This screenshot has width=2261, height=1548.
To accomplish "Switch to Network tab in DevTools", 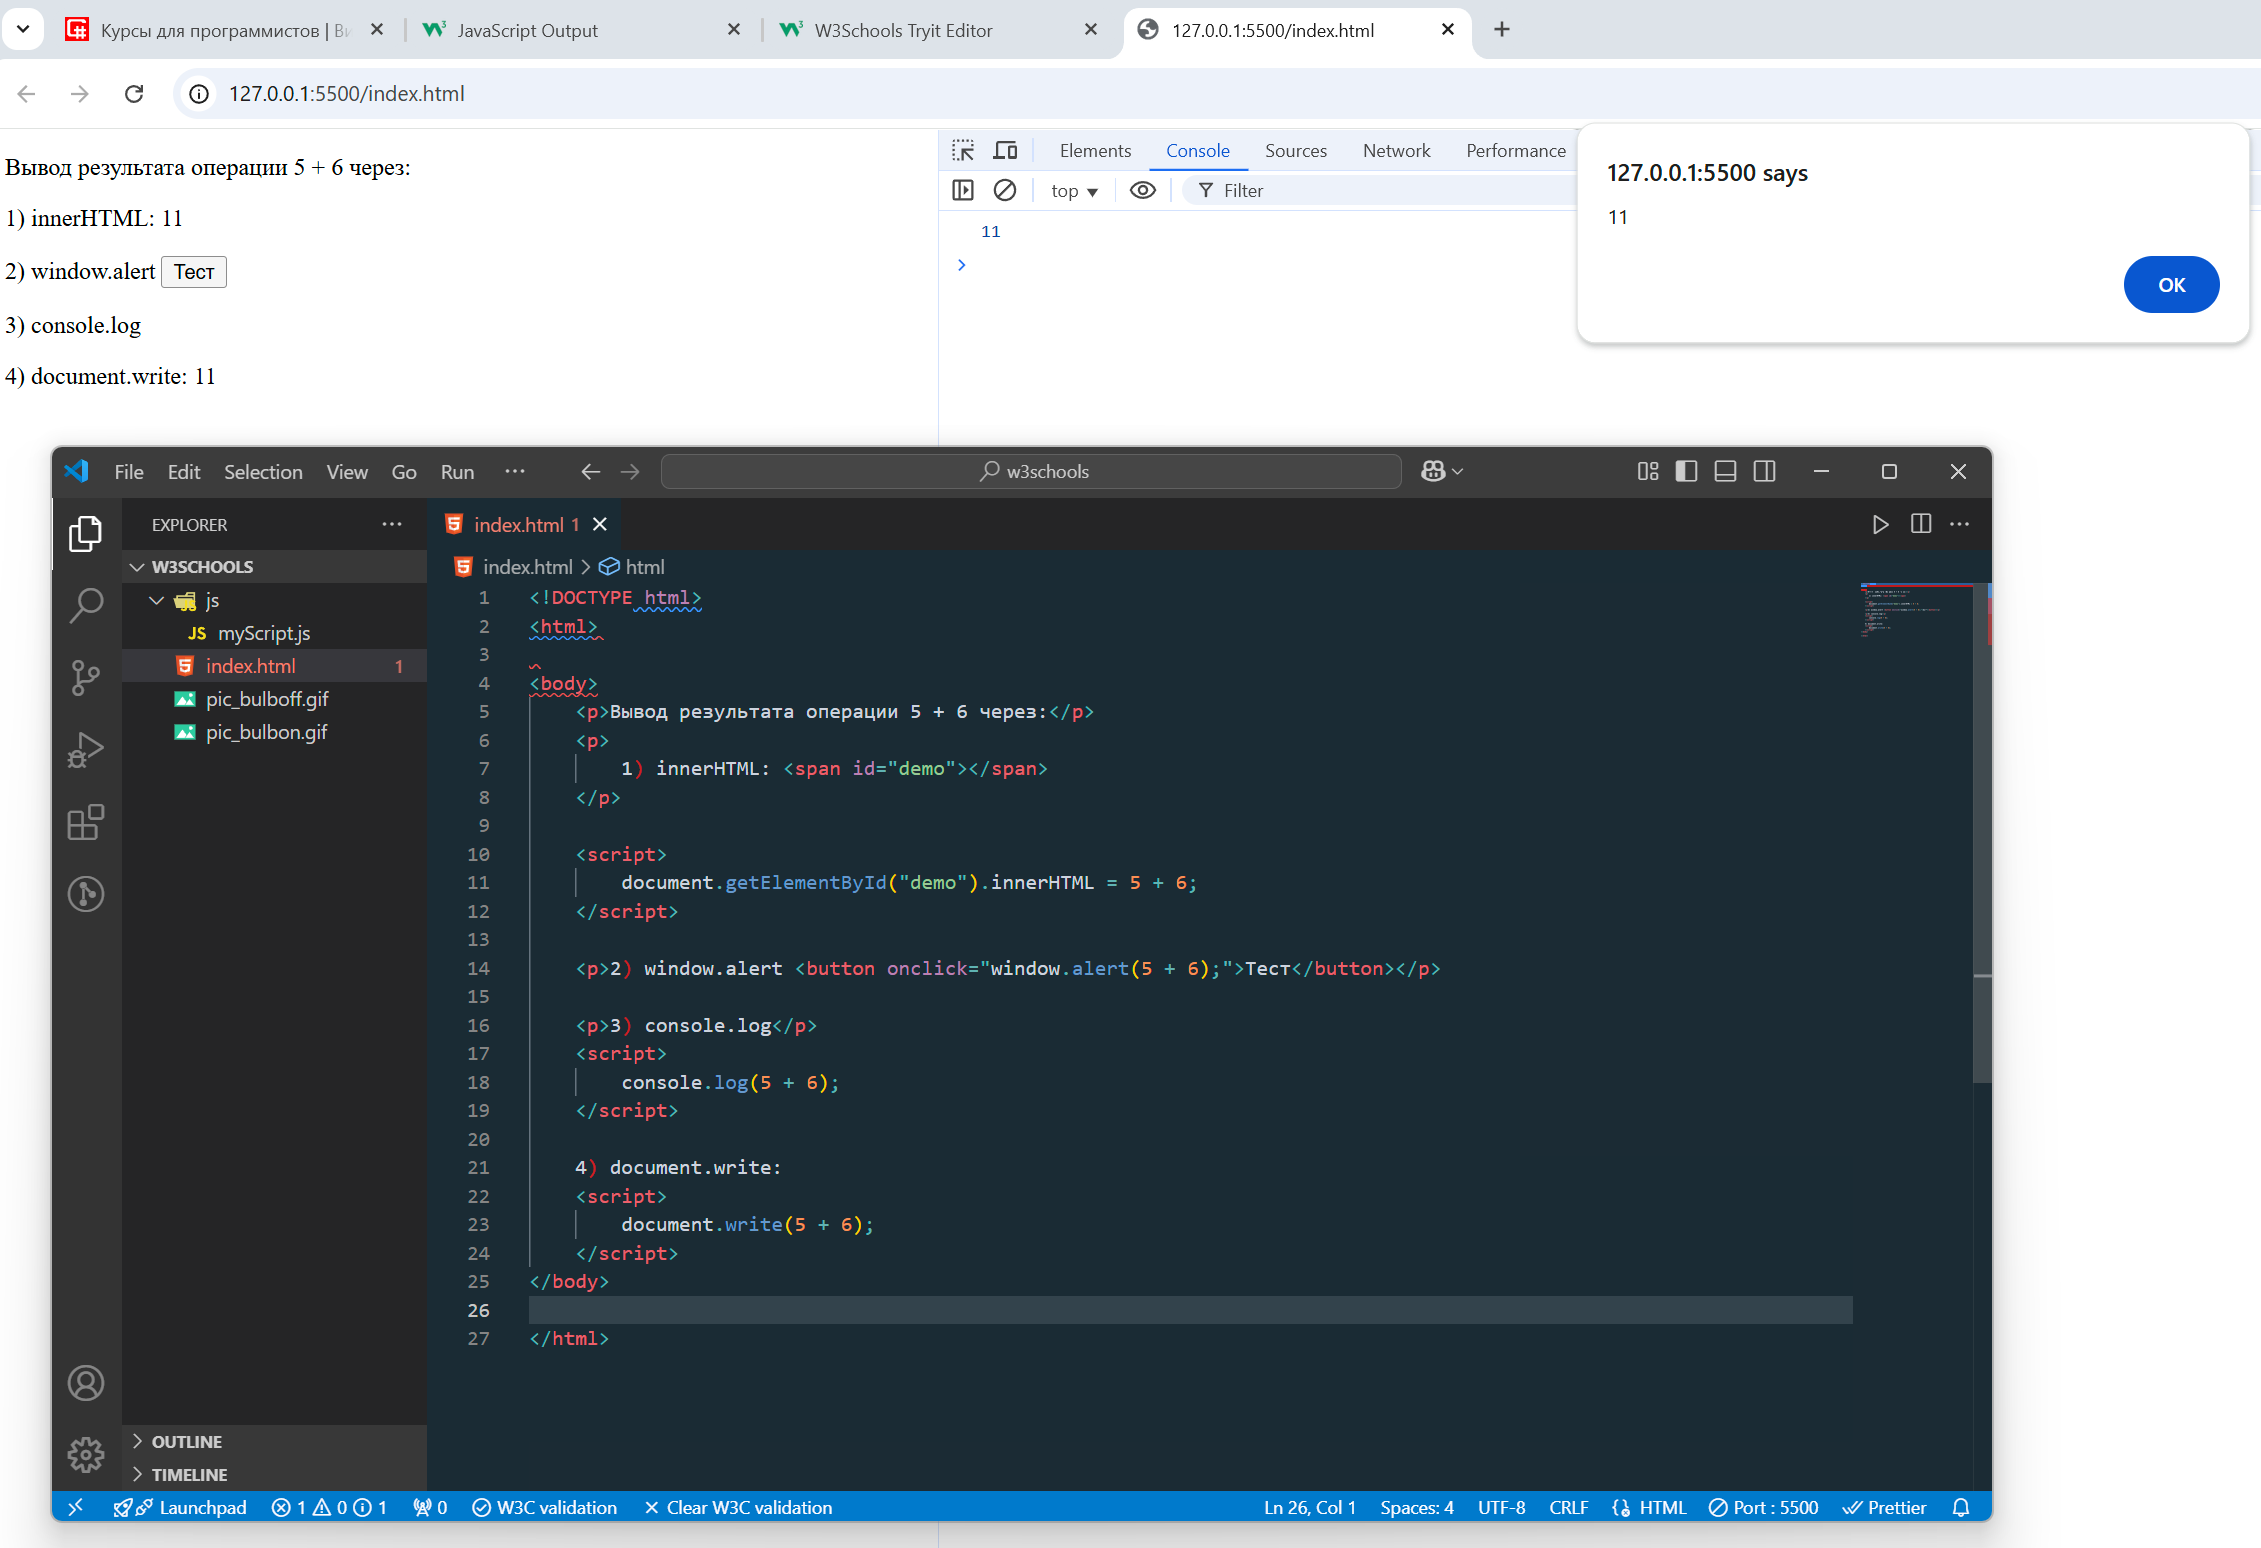I will click(1396, 150).
